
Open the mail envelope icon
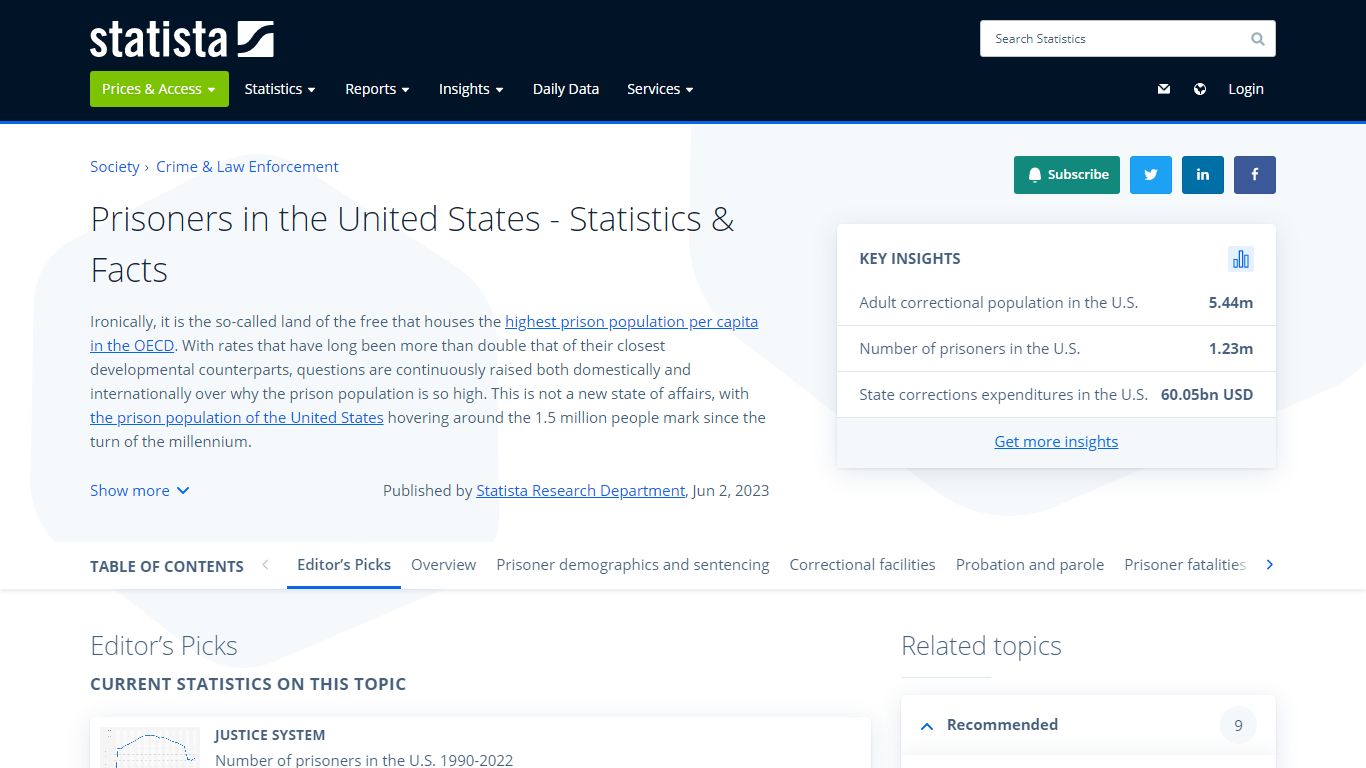[x=1164, y=89]
